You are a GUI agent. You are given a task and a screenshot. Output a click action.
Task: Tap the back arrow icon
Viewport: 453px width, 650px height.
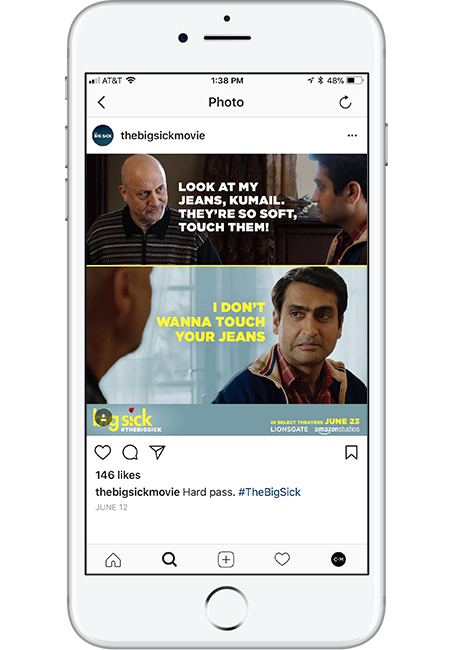tap(102, 102)
